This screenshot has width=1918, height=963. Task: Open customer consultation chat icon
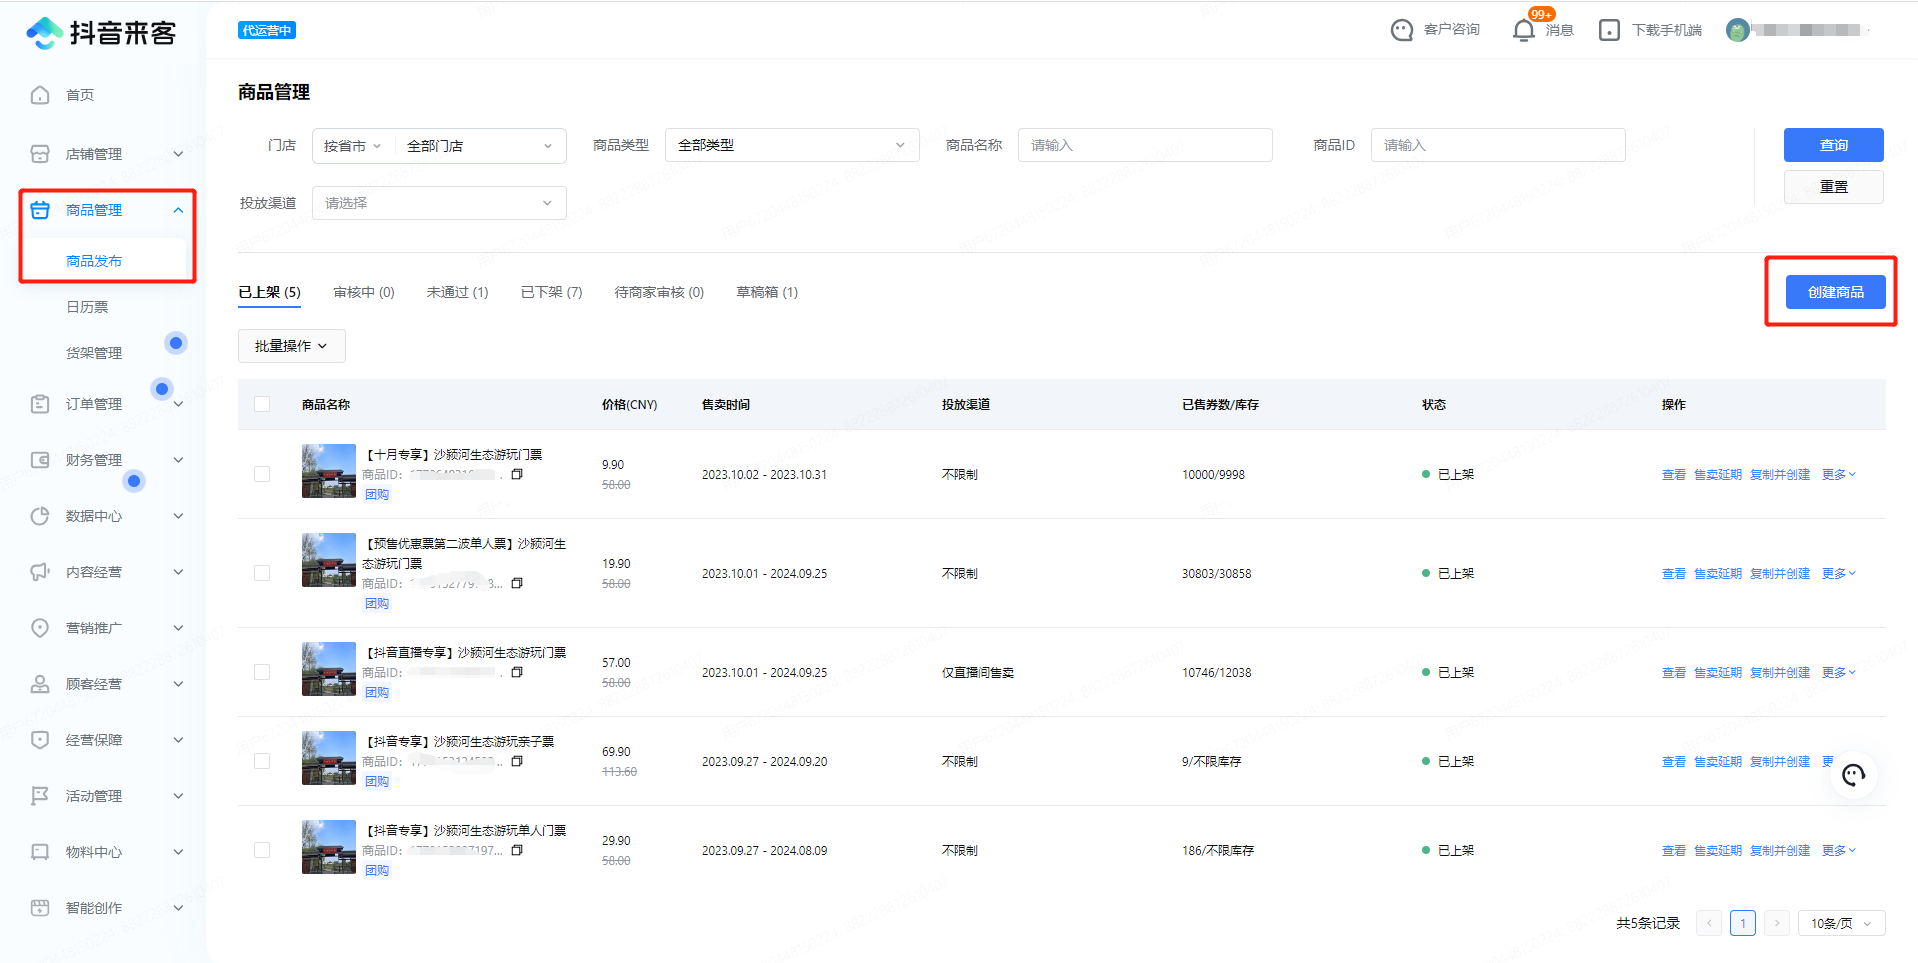click(x=1402, y=30)
